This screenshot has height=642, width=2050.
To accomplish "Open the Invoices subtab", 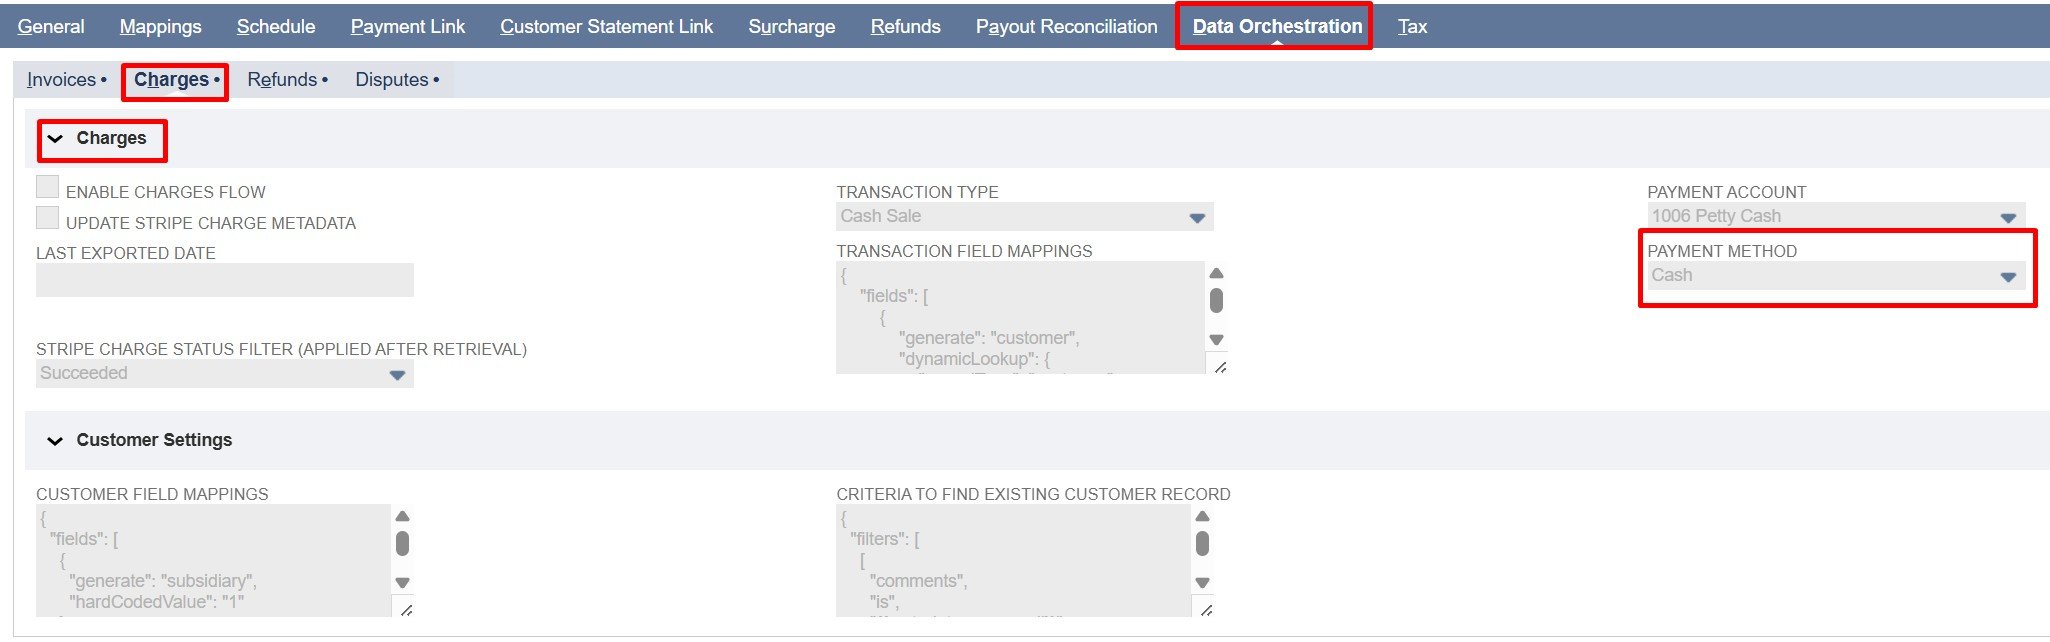I will pyautogui.click(x=62, y=80).
